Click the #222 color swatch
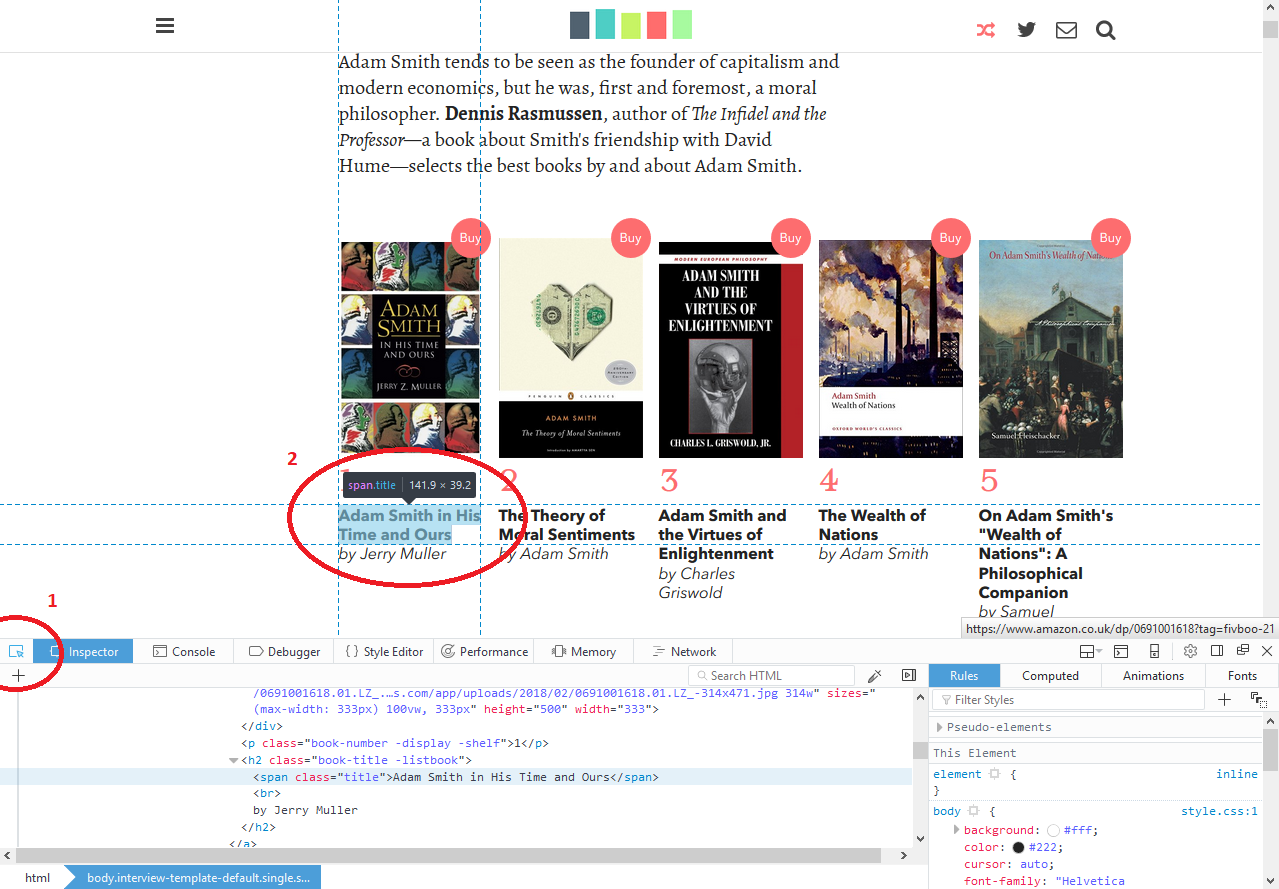The width and height of the screenshot is (1279, 889). point(1018,847)
